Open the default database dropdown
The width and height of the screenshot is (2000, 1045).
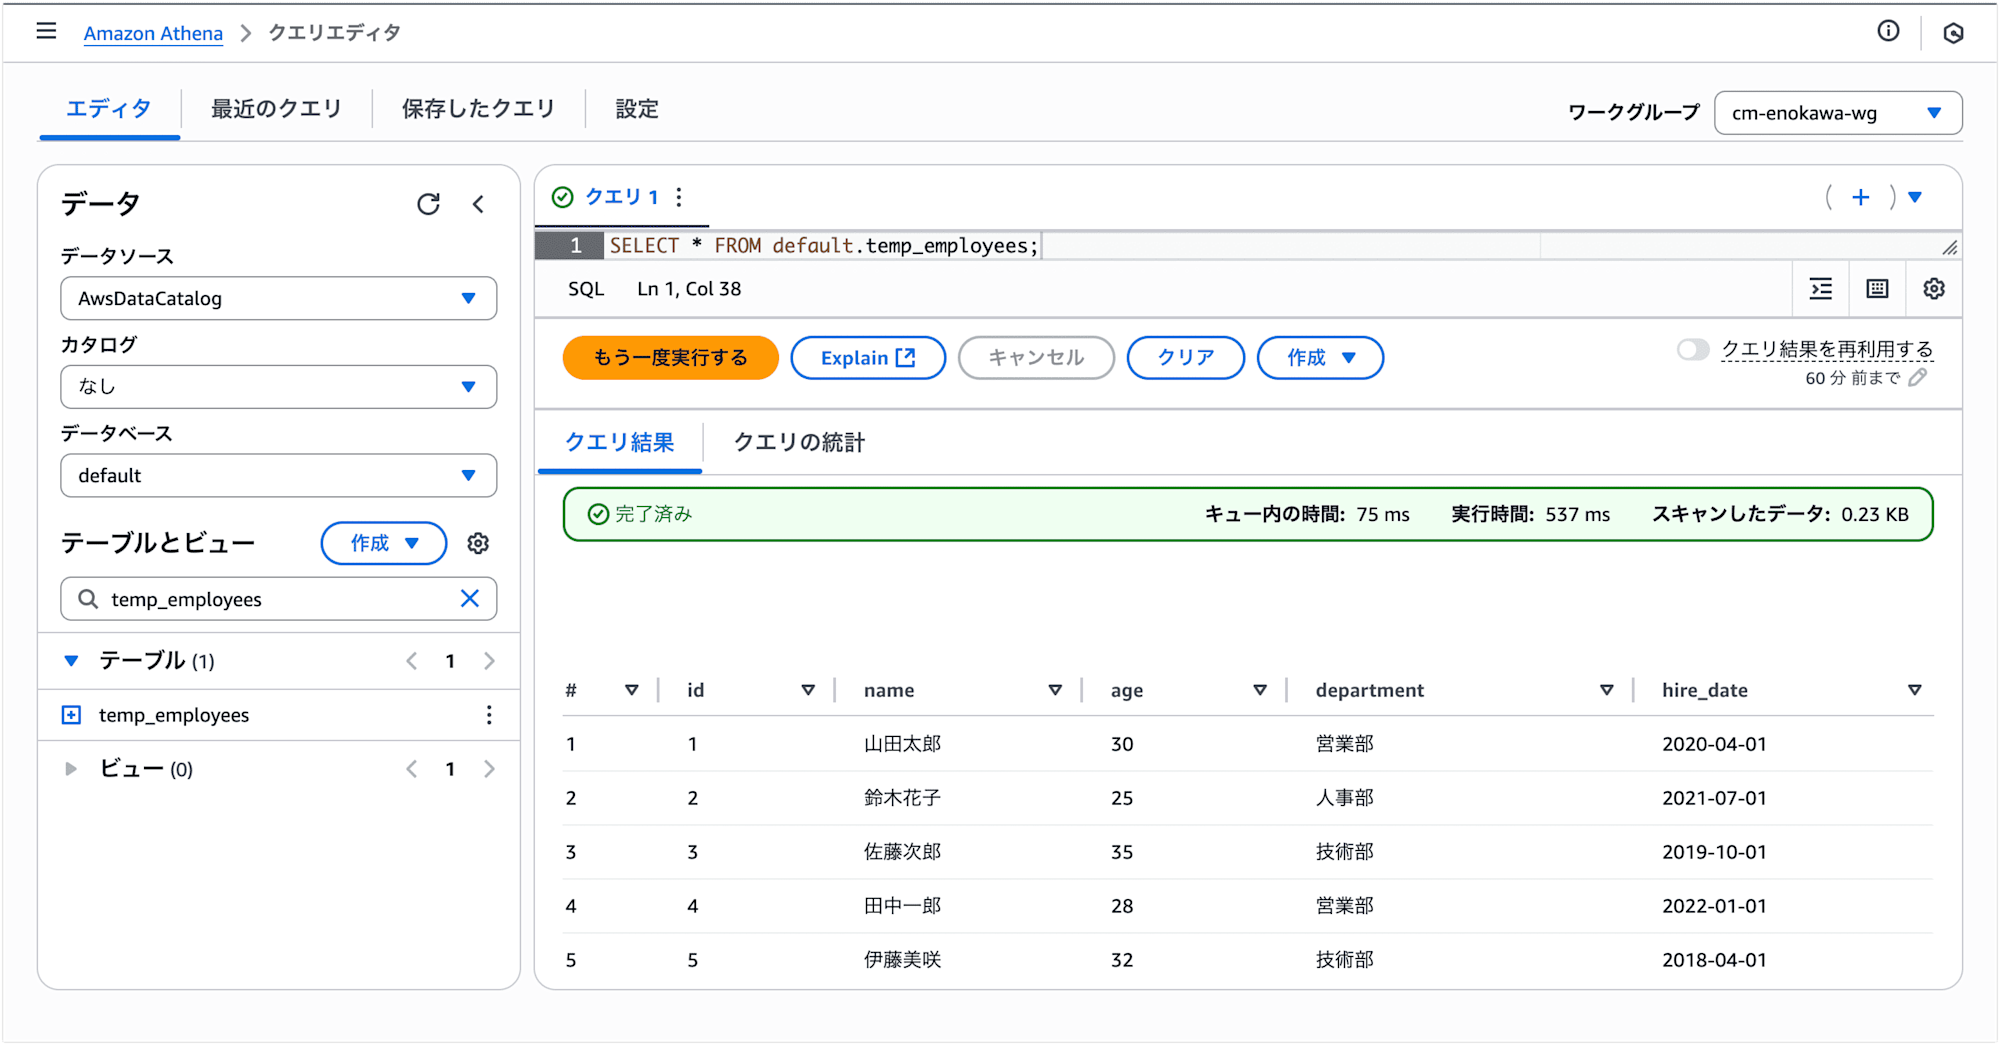279,475
